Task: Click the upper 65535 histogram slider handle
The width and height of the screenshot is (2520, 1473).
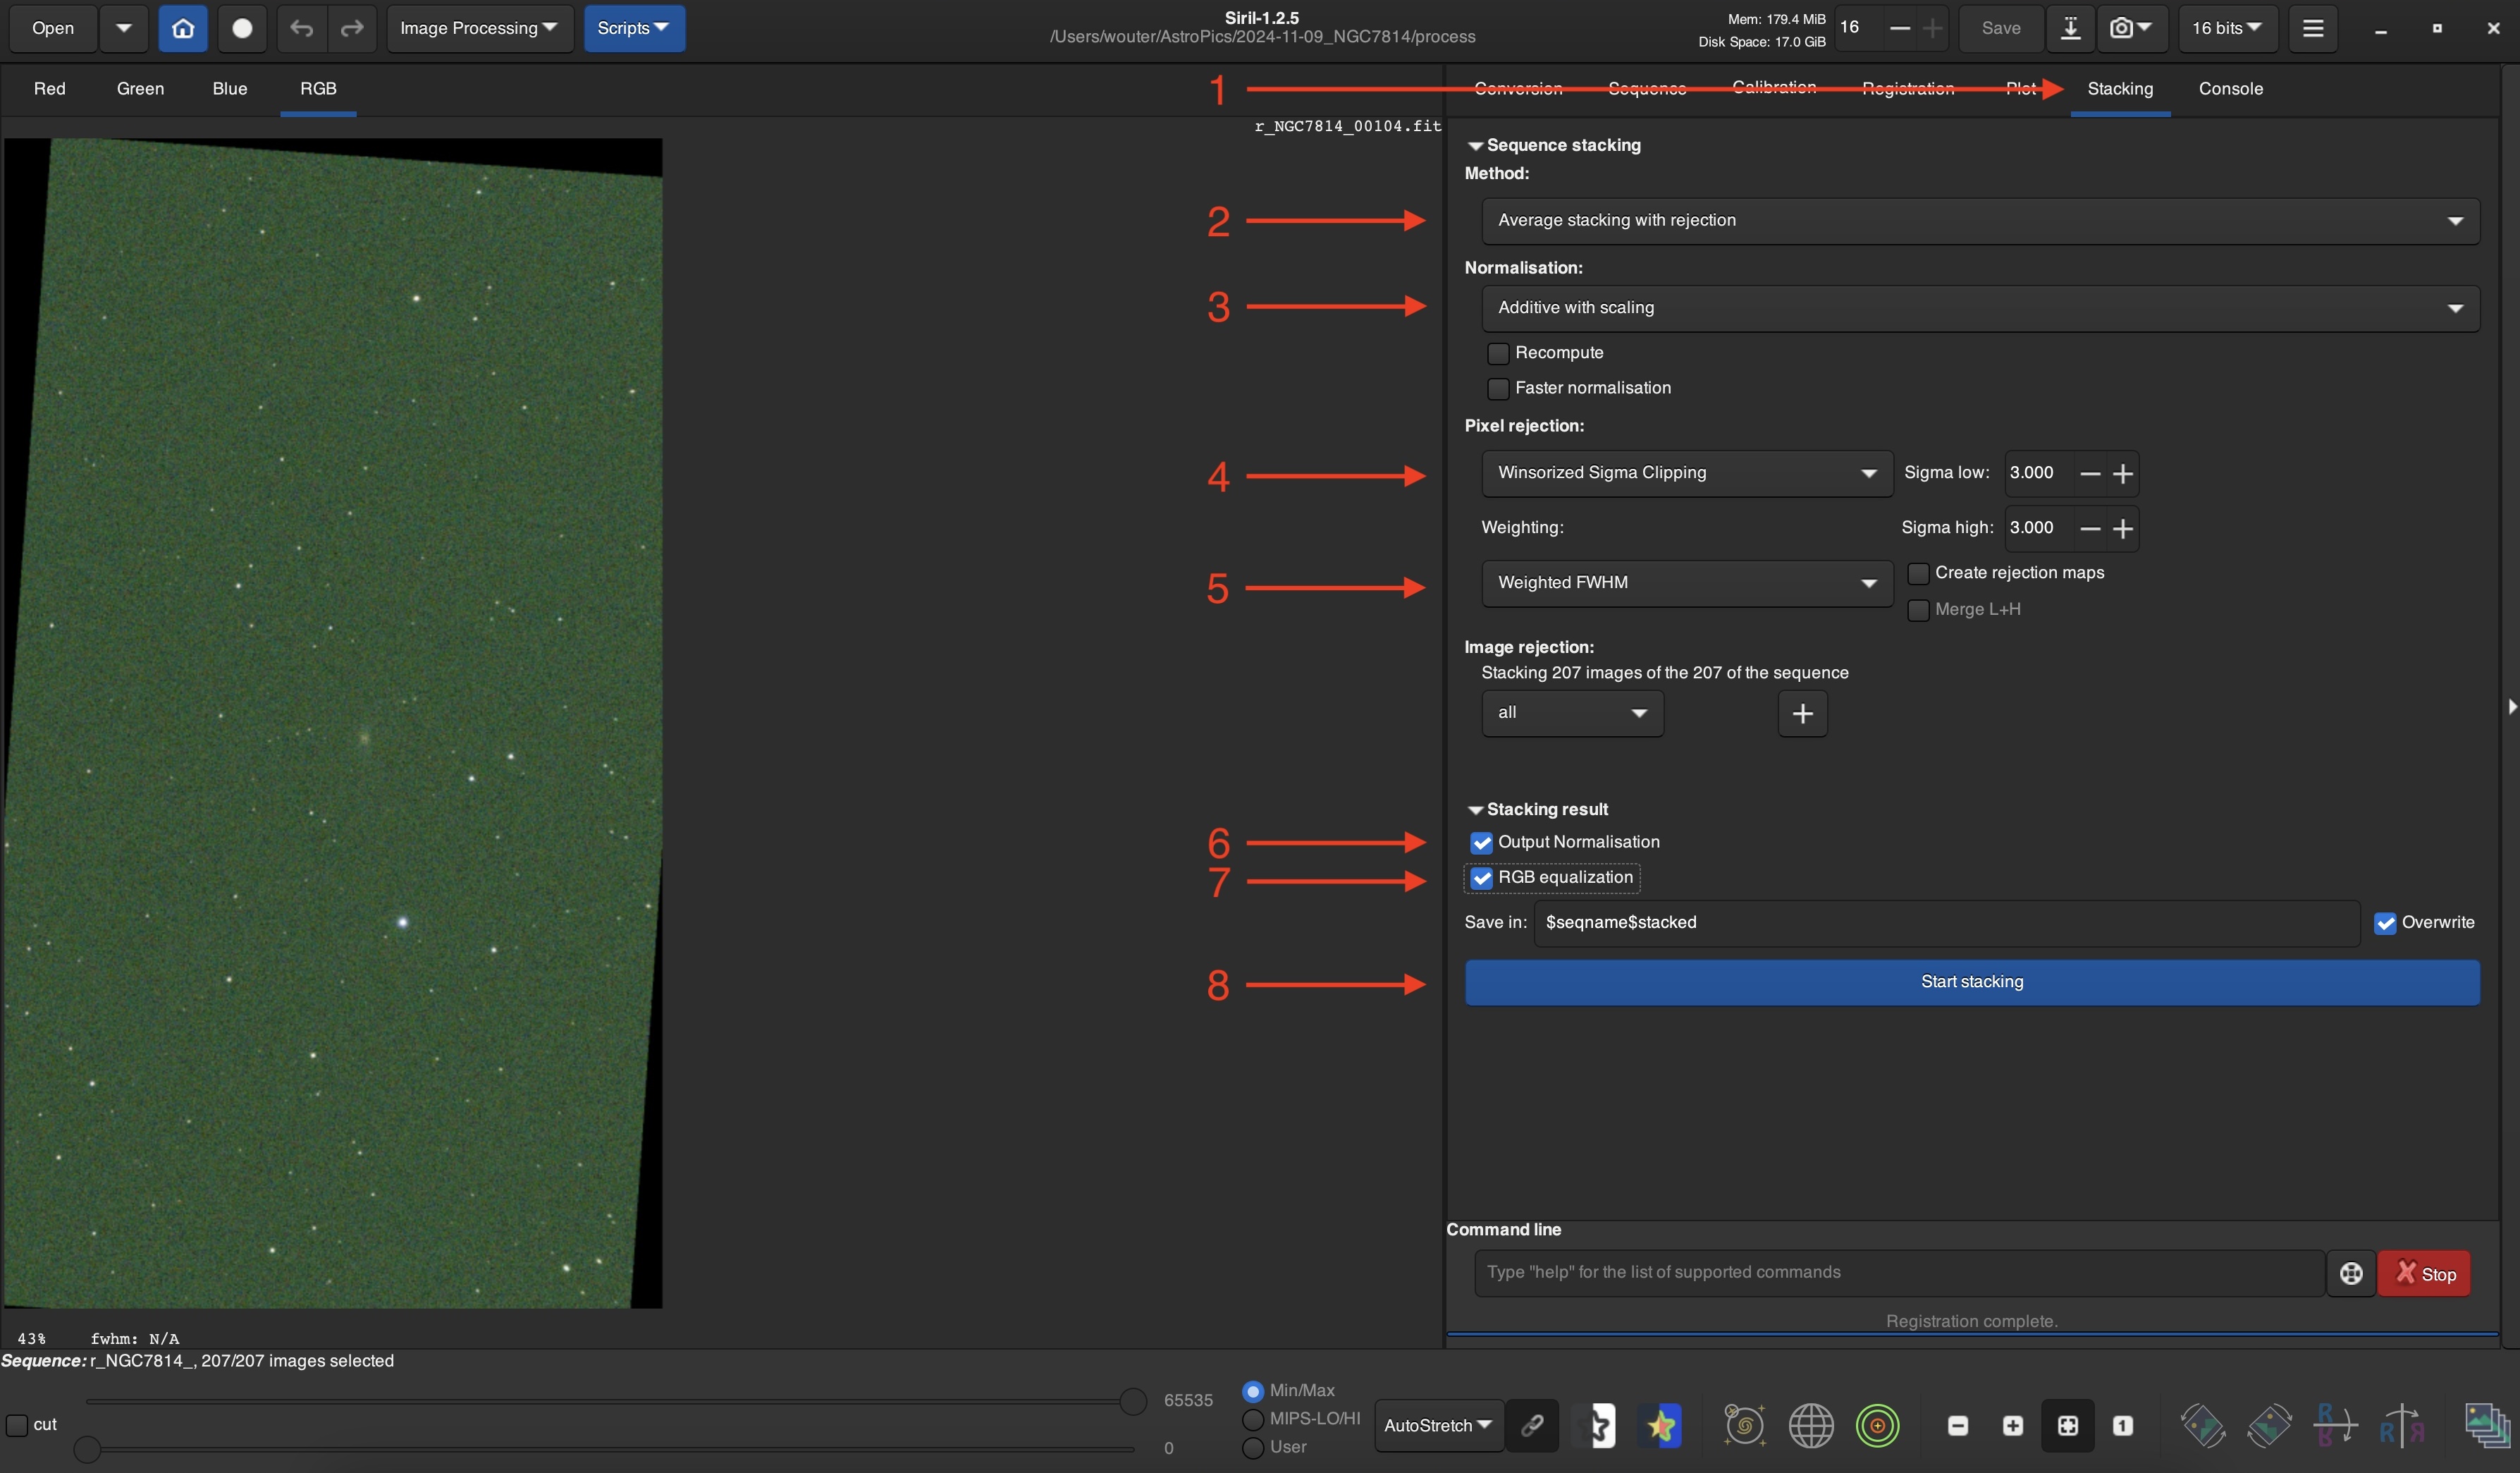Action: [1132, 1401]
